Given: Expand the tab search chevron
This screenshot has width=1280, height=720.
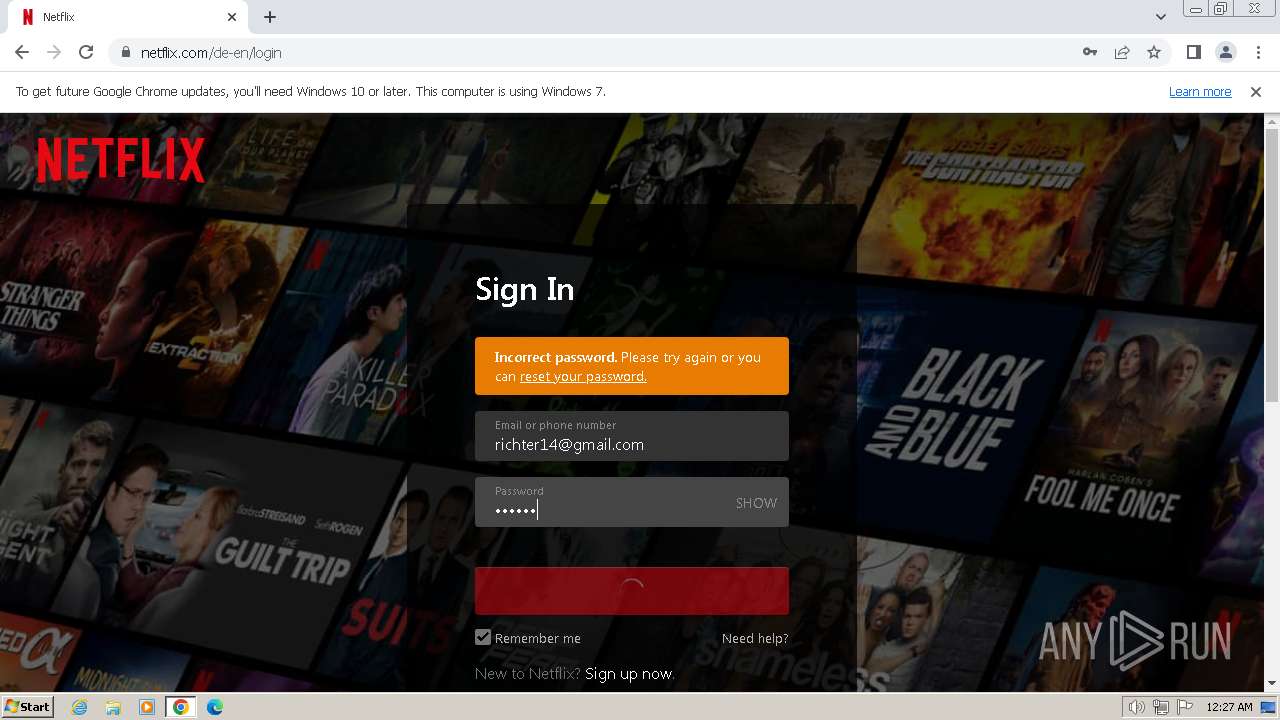Looking at the screenshot, I should [x=1160, y=17].
